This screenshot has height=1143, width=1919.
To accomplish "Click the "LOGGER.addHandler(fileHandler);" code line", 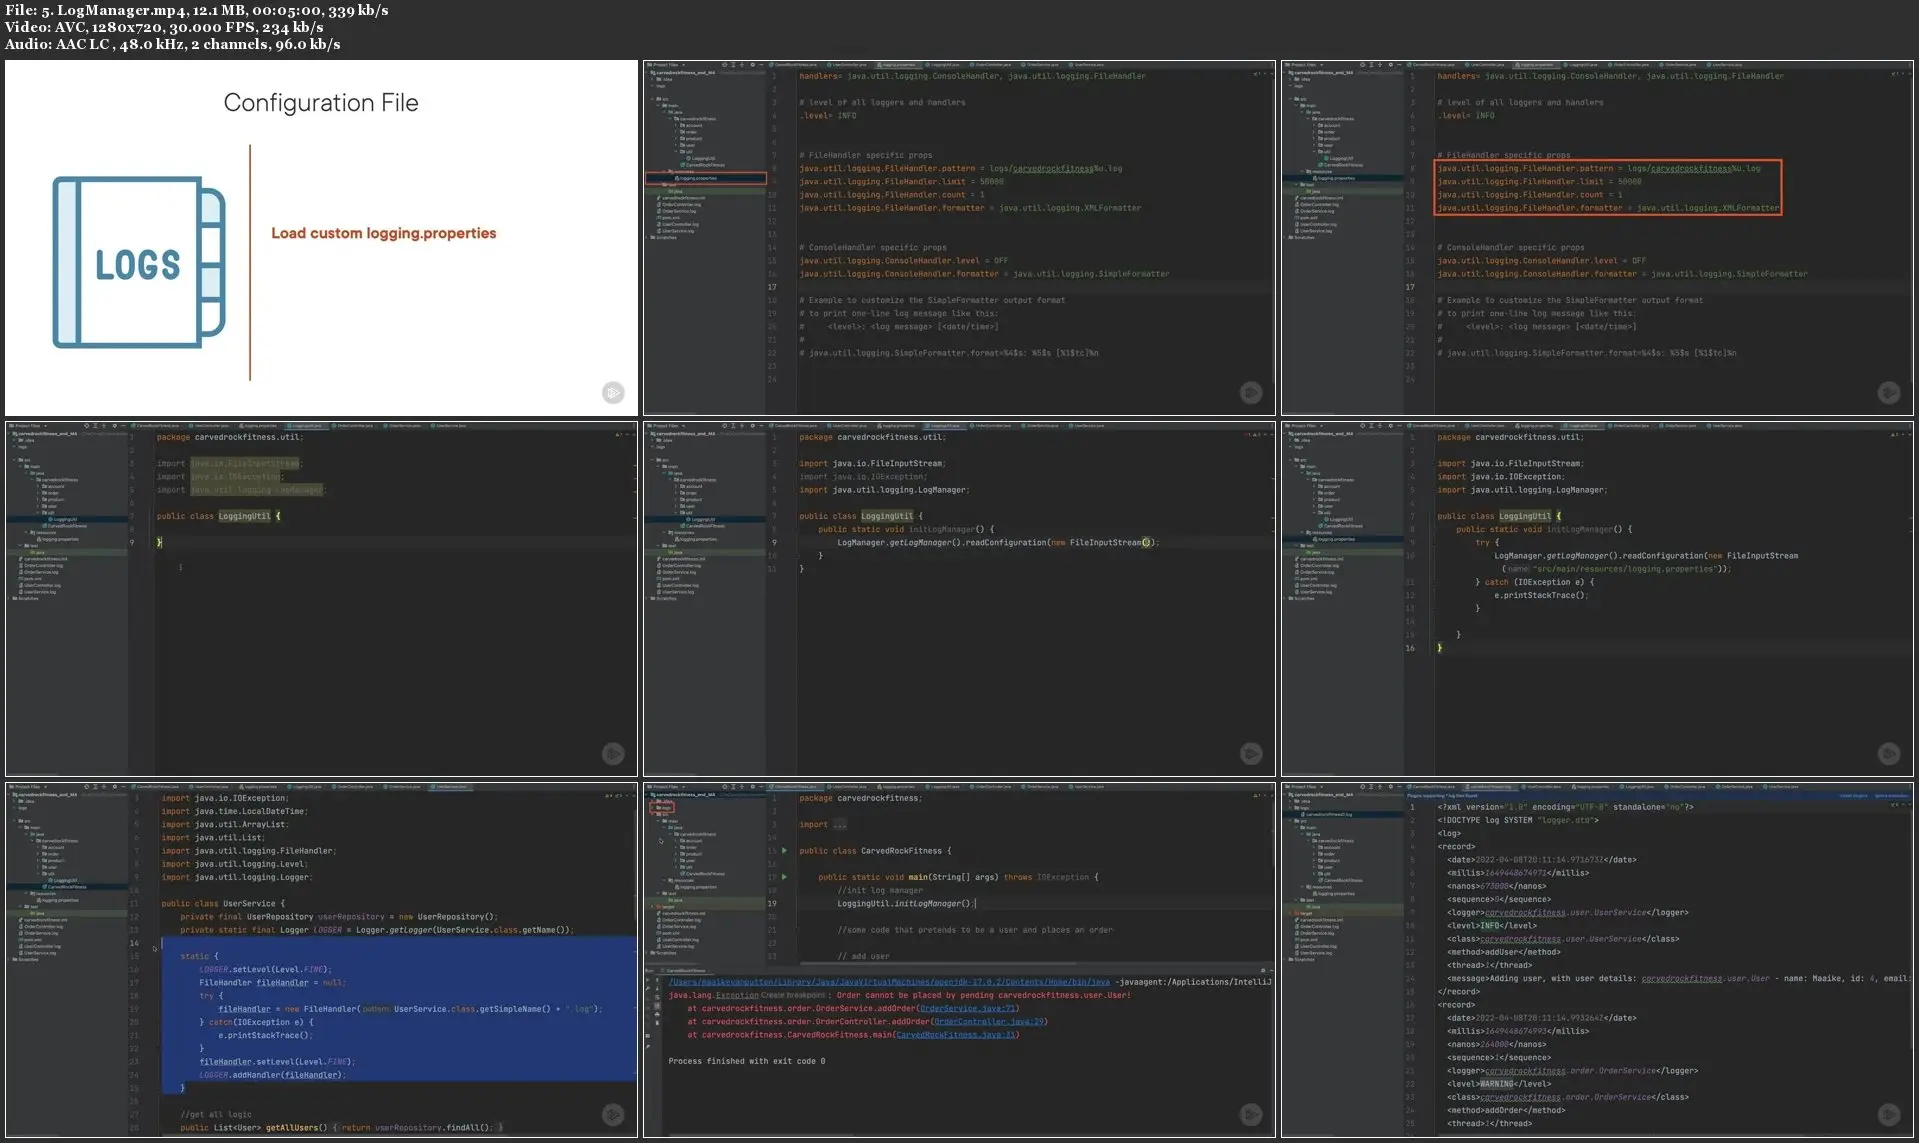I will [x=271, y=1075].
